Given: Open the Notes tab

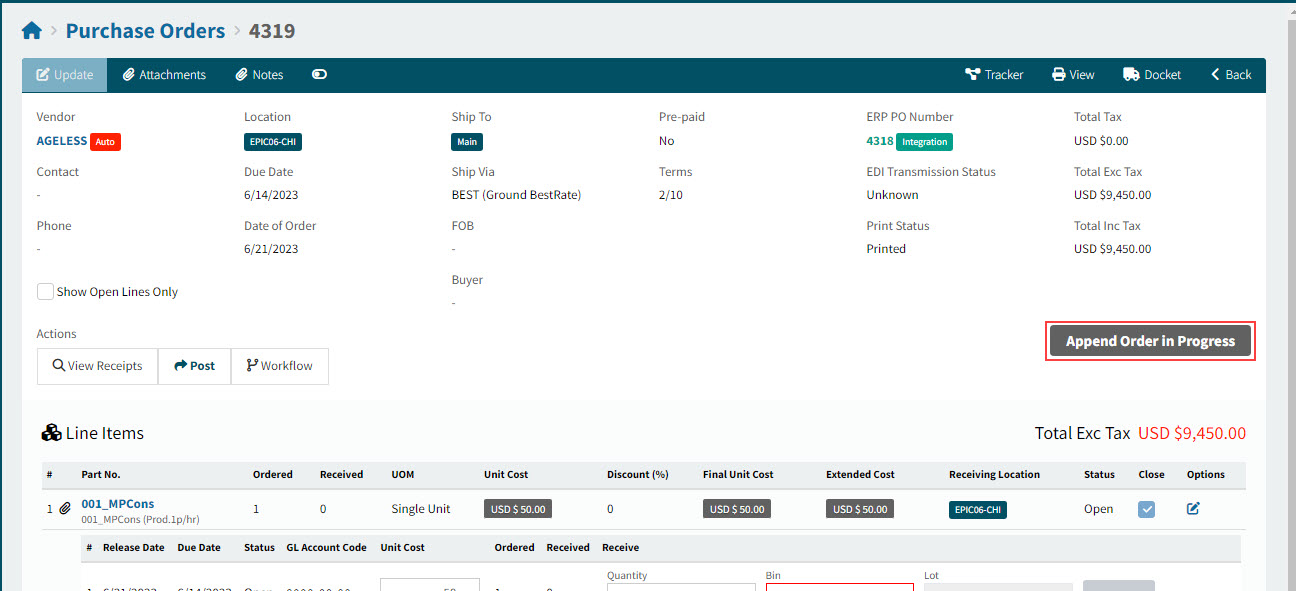Looking at the screenshot, I should pos(259,75).
